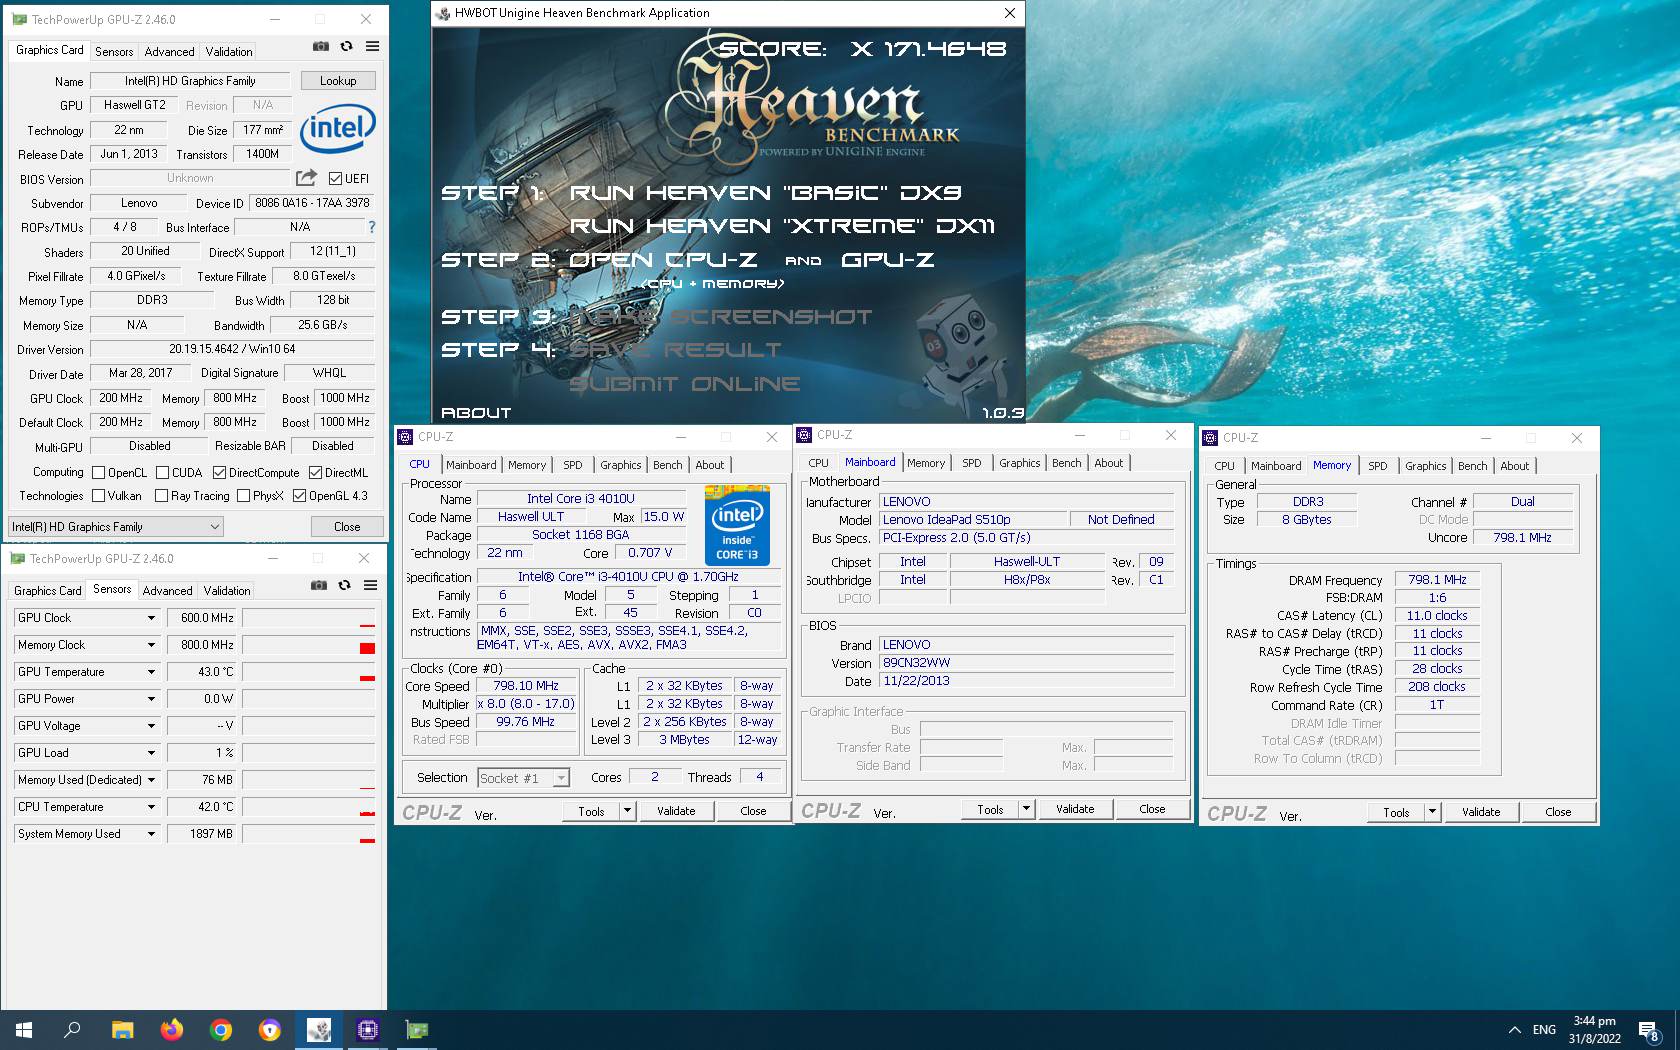Launch Chrome from taskbar
This screenshot has height=1050, width=1680.
click(220, 1029)
